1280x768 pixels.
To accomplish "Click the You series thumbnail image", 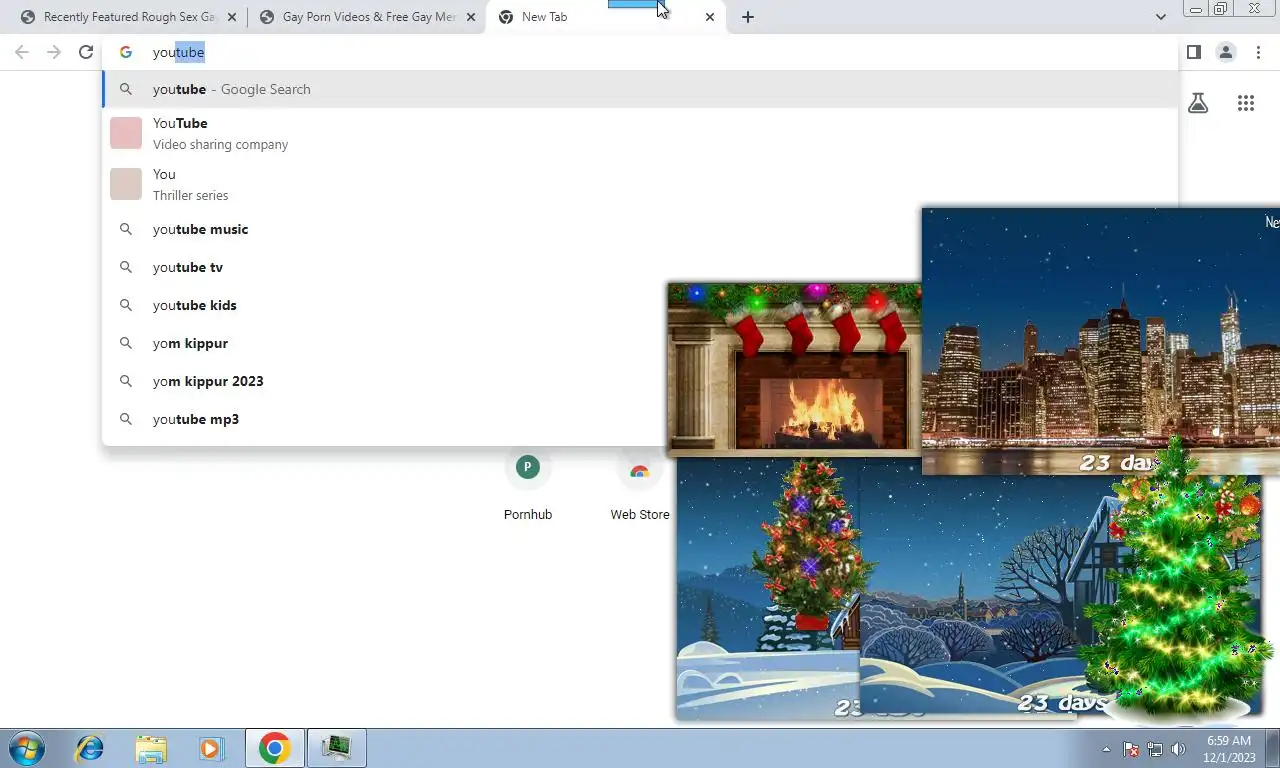I will [x=126, y=184].
